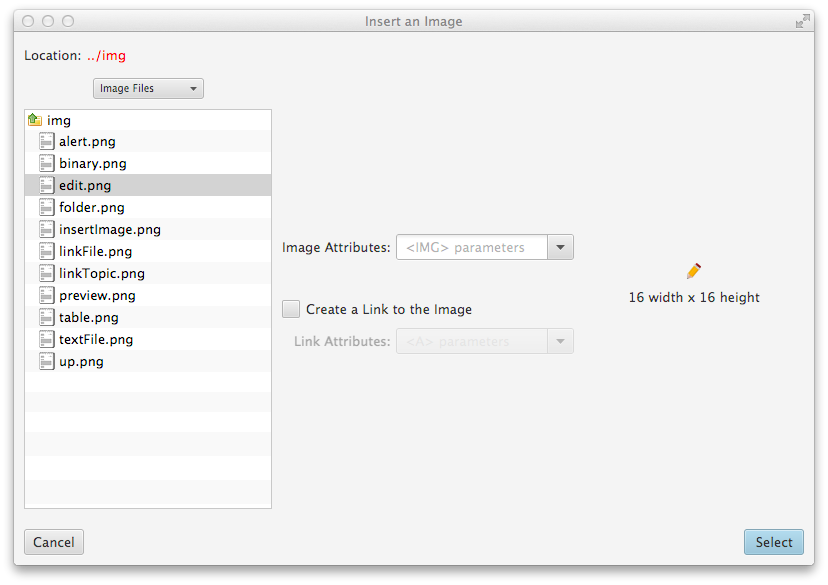Image resolution: width=828 pixels, height=585 pixels.
Task: Click the IMG parameters input field
Action: [471, 247]
